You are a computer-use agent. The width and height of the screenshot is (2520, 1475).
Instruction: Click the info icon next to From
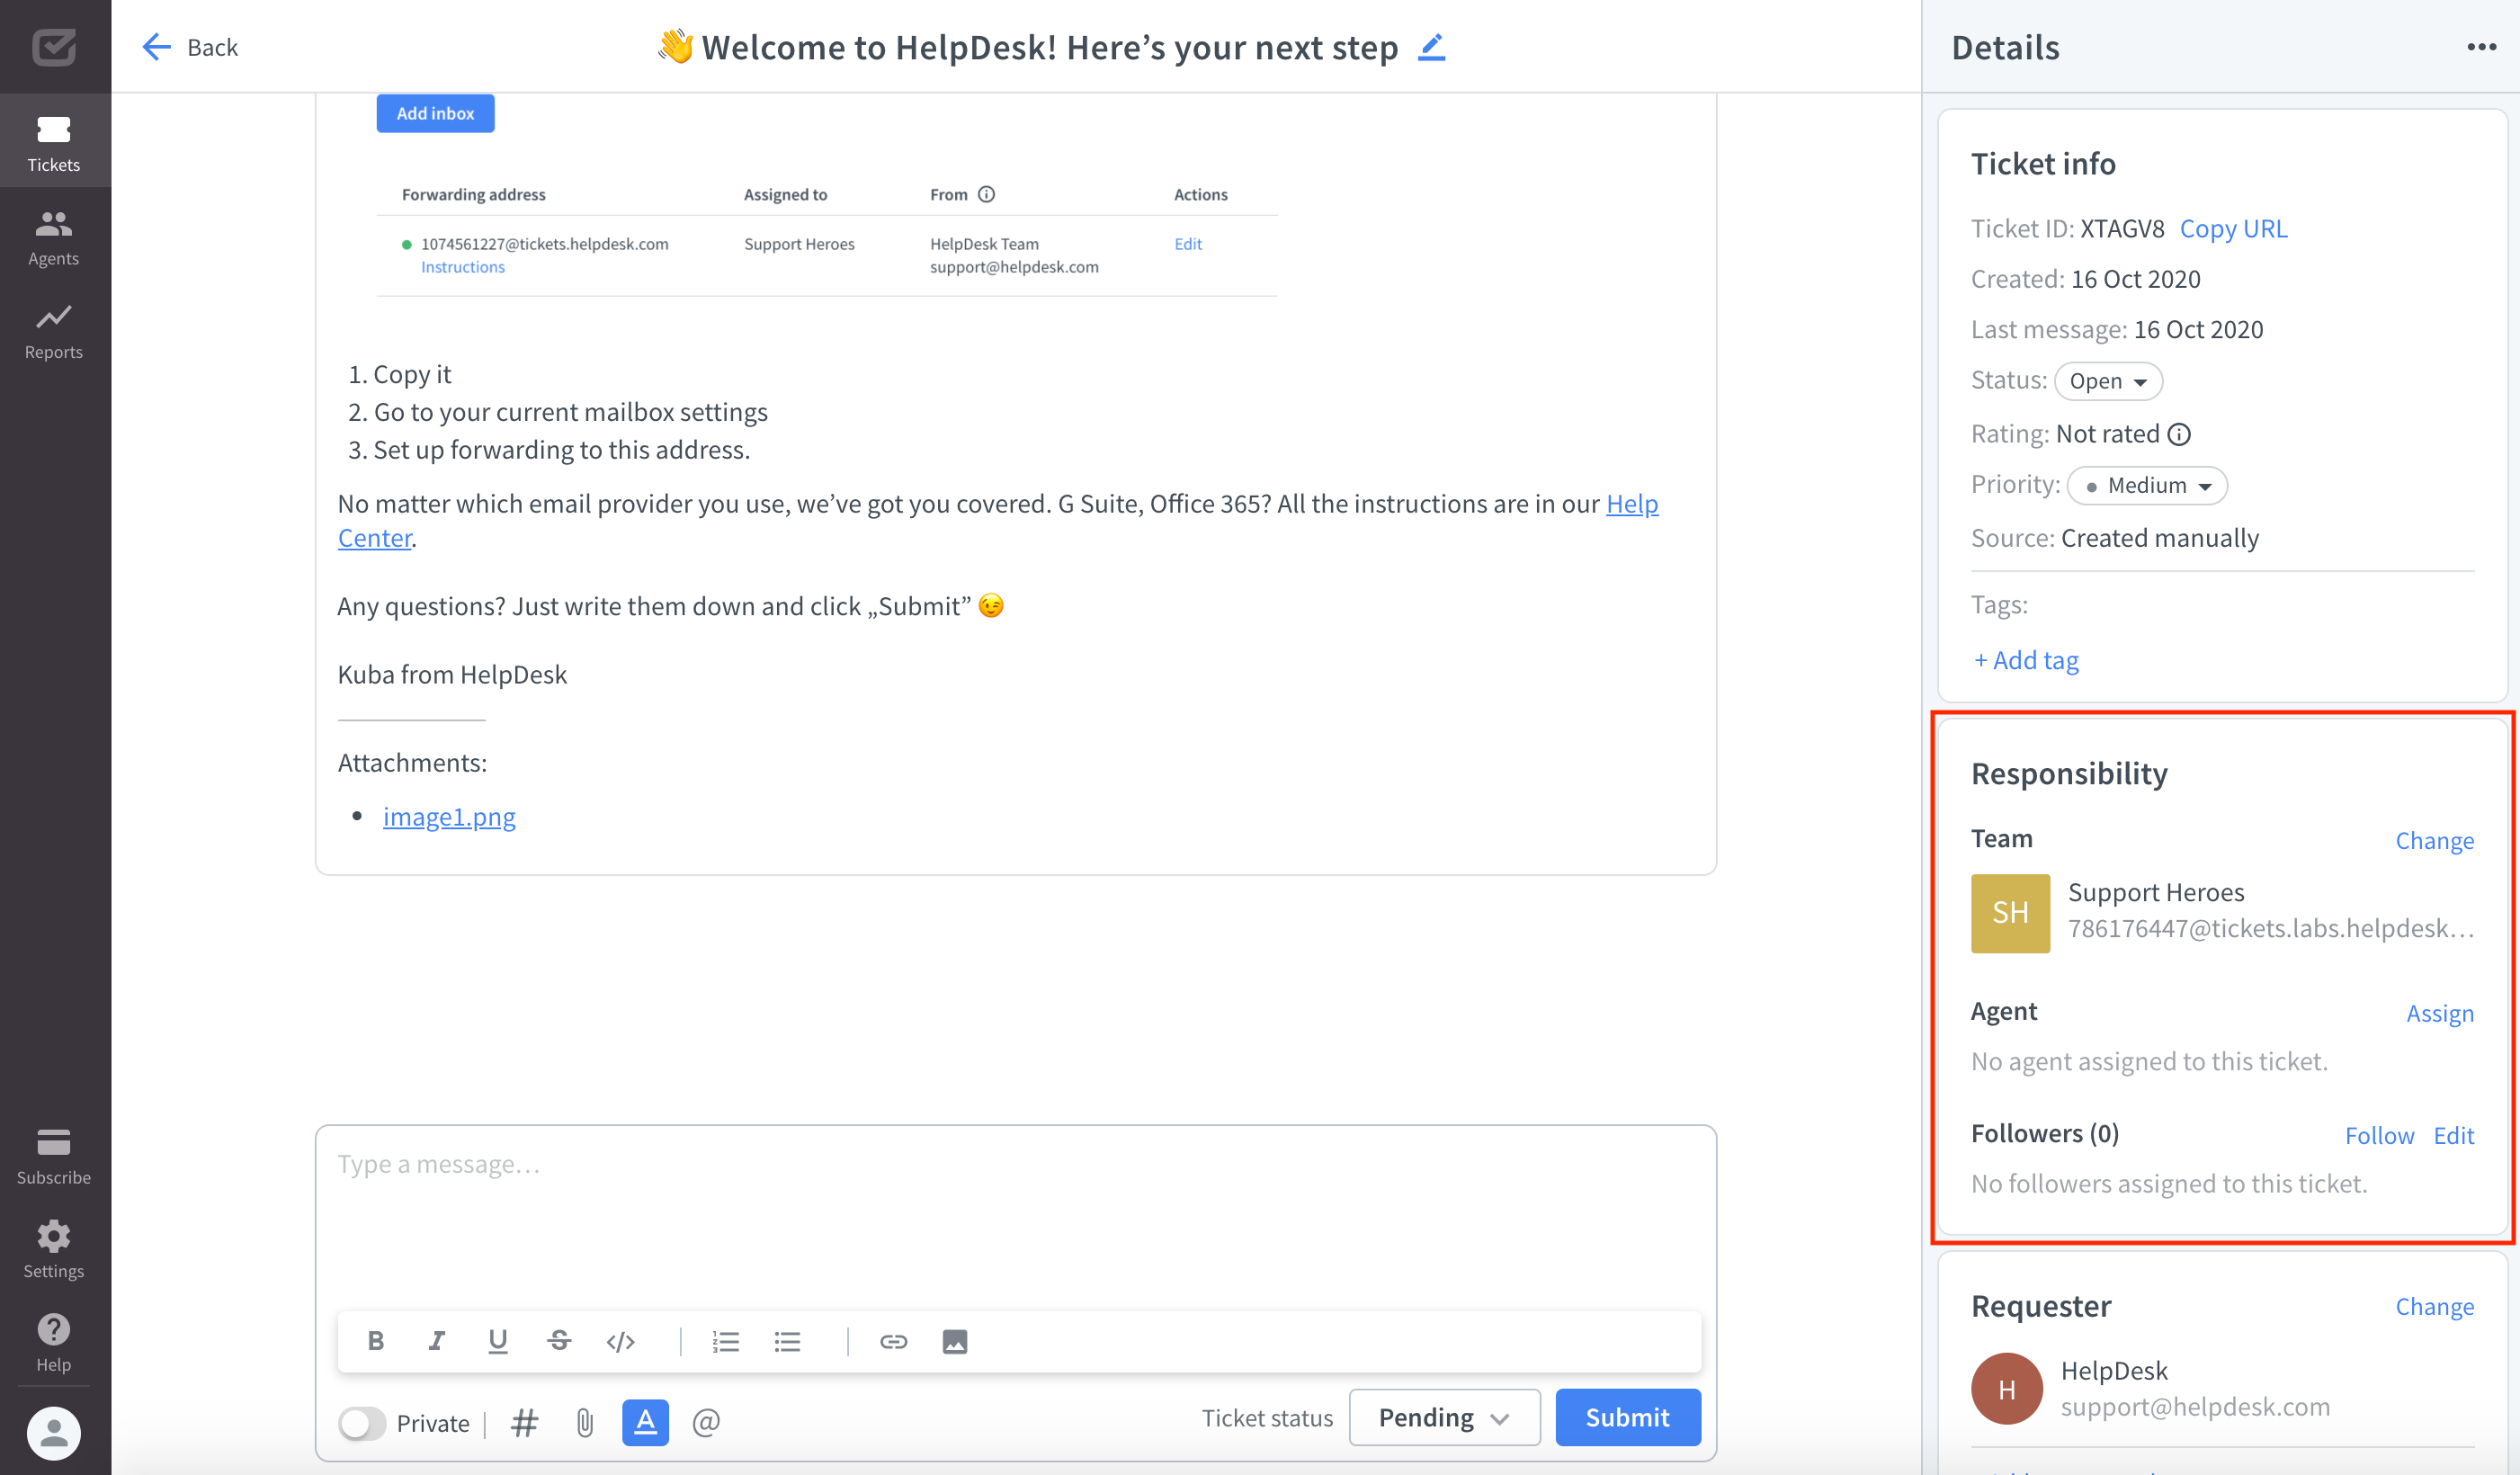pos(986,194)
